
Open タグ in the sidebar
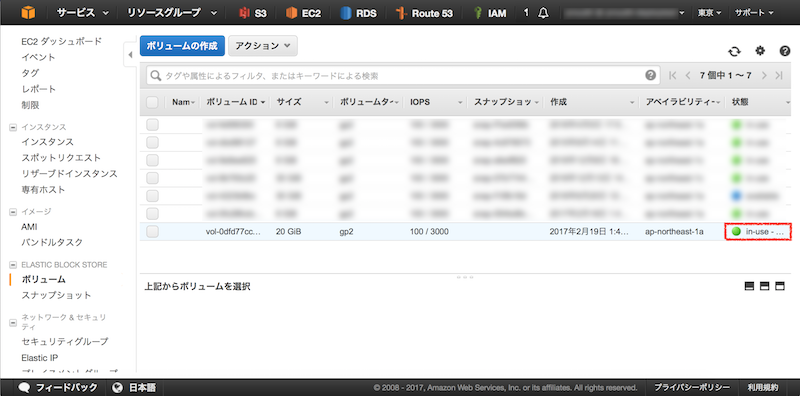coord(30,73)
